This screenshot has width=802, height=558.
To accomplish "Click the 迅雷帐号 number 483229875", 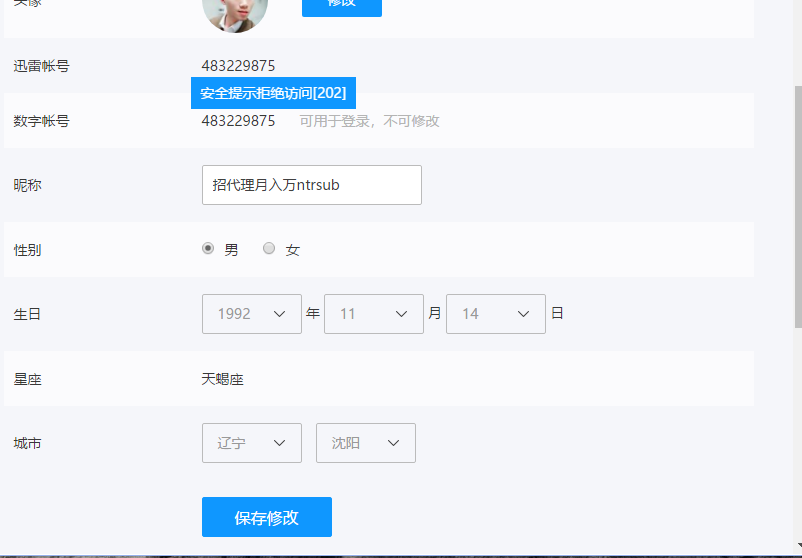I will pyautogui.click(x=238, y=66).
